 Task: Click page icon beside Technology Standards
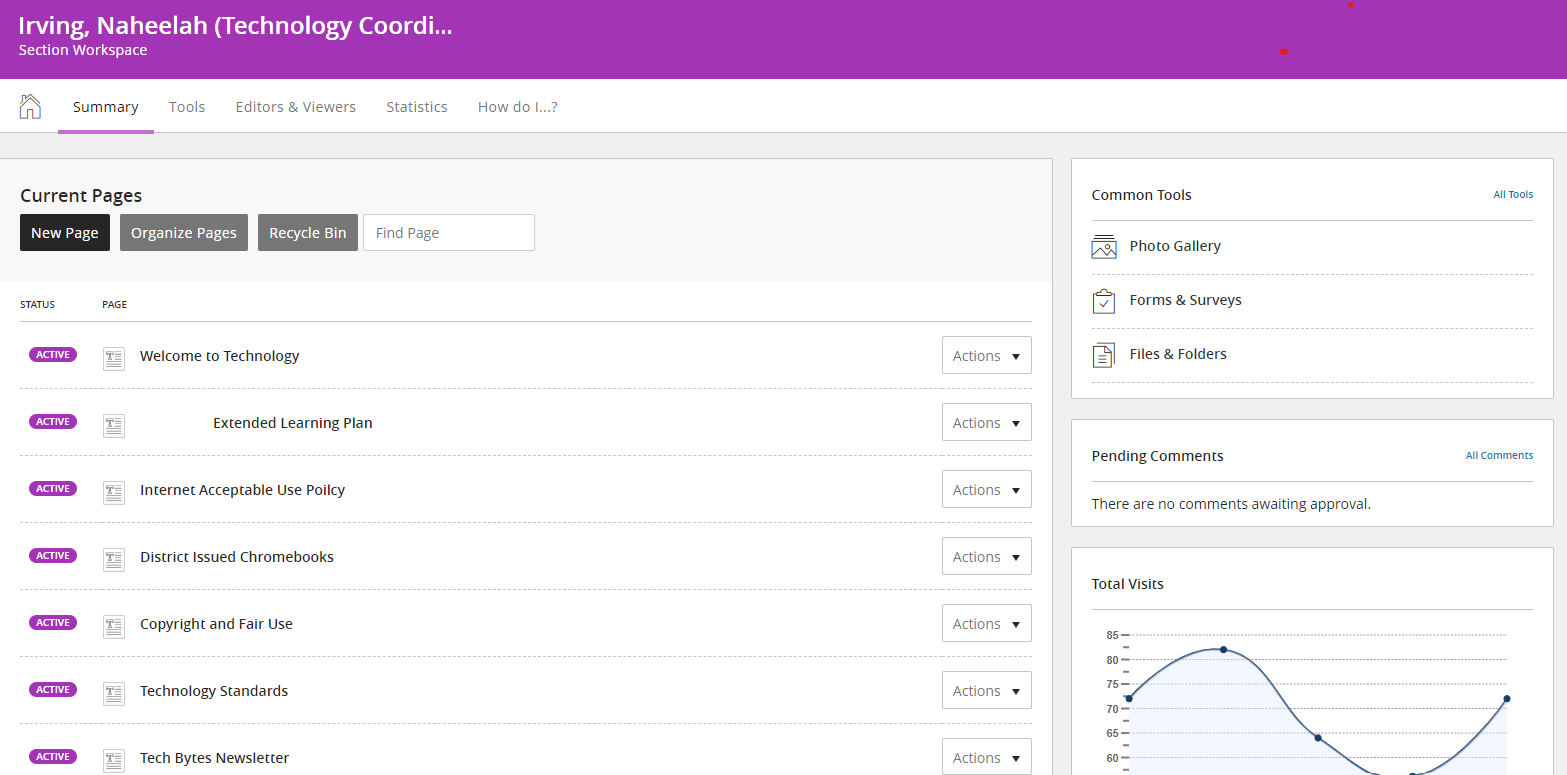tap(114, 693)
